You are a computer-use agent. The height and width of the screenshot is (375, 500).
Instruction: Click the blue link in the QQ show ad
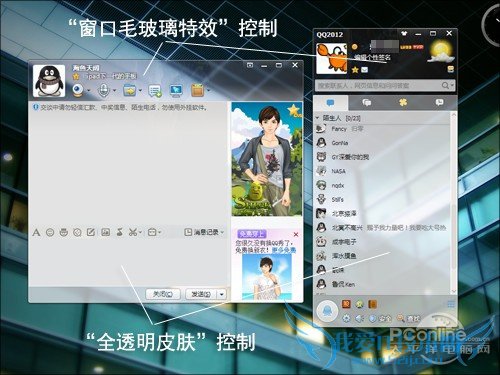284,250
